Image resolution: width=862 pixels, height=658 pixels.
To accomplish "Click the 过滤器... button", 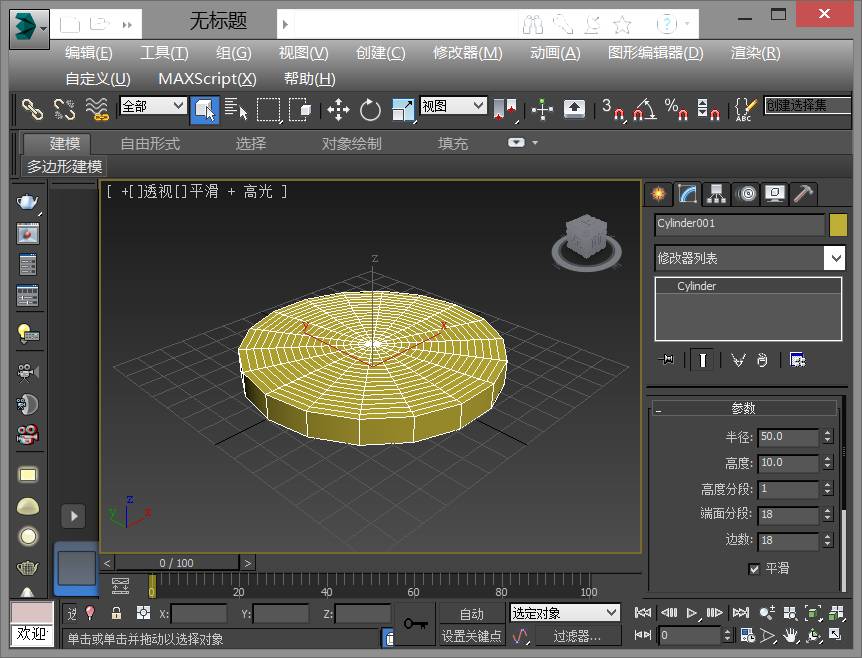I will tap(576, 636).
